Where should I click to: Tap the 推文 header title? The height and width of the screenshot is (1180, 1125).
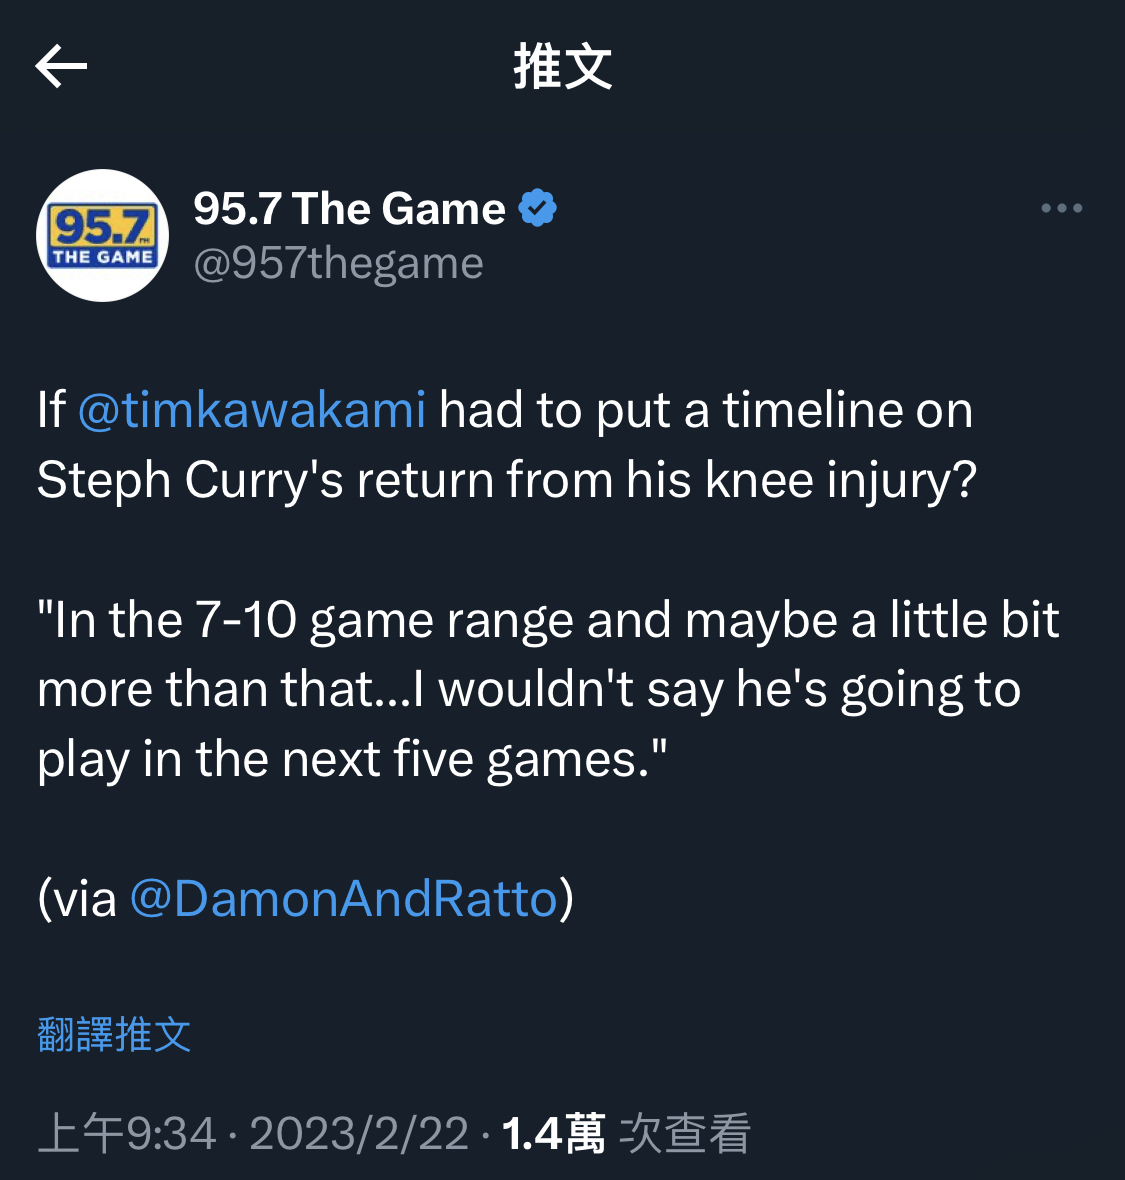(x=563, y=67)
